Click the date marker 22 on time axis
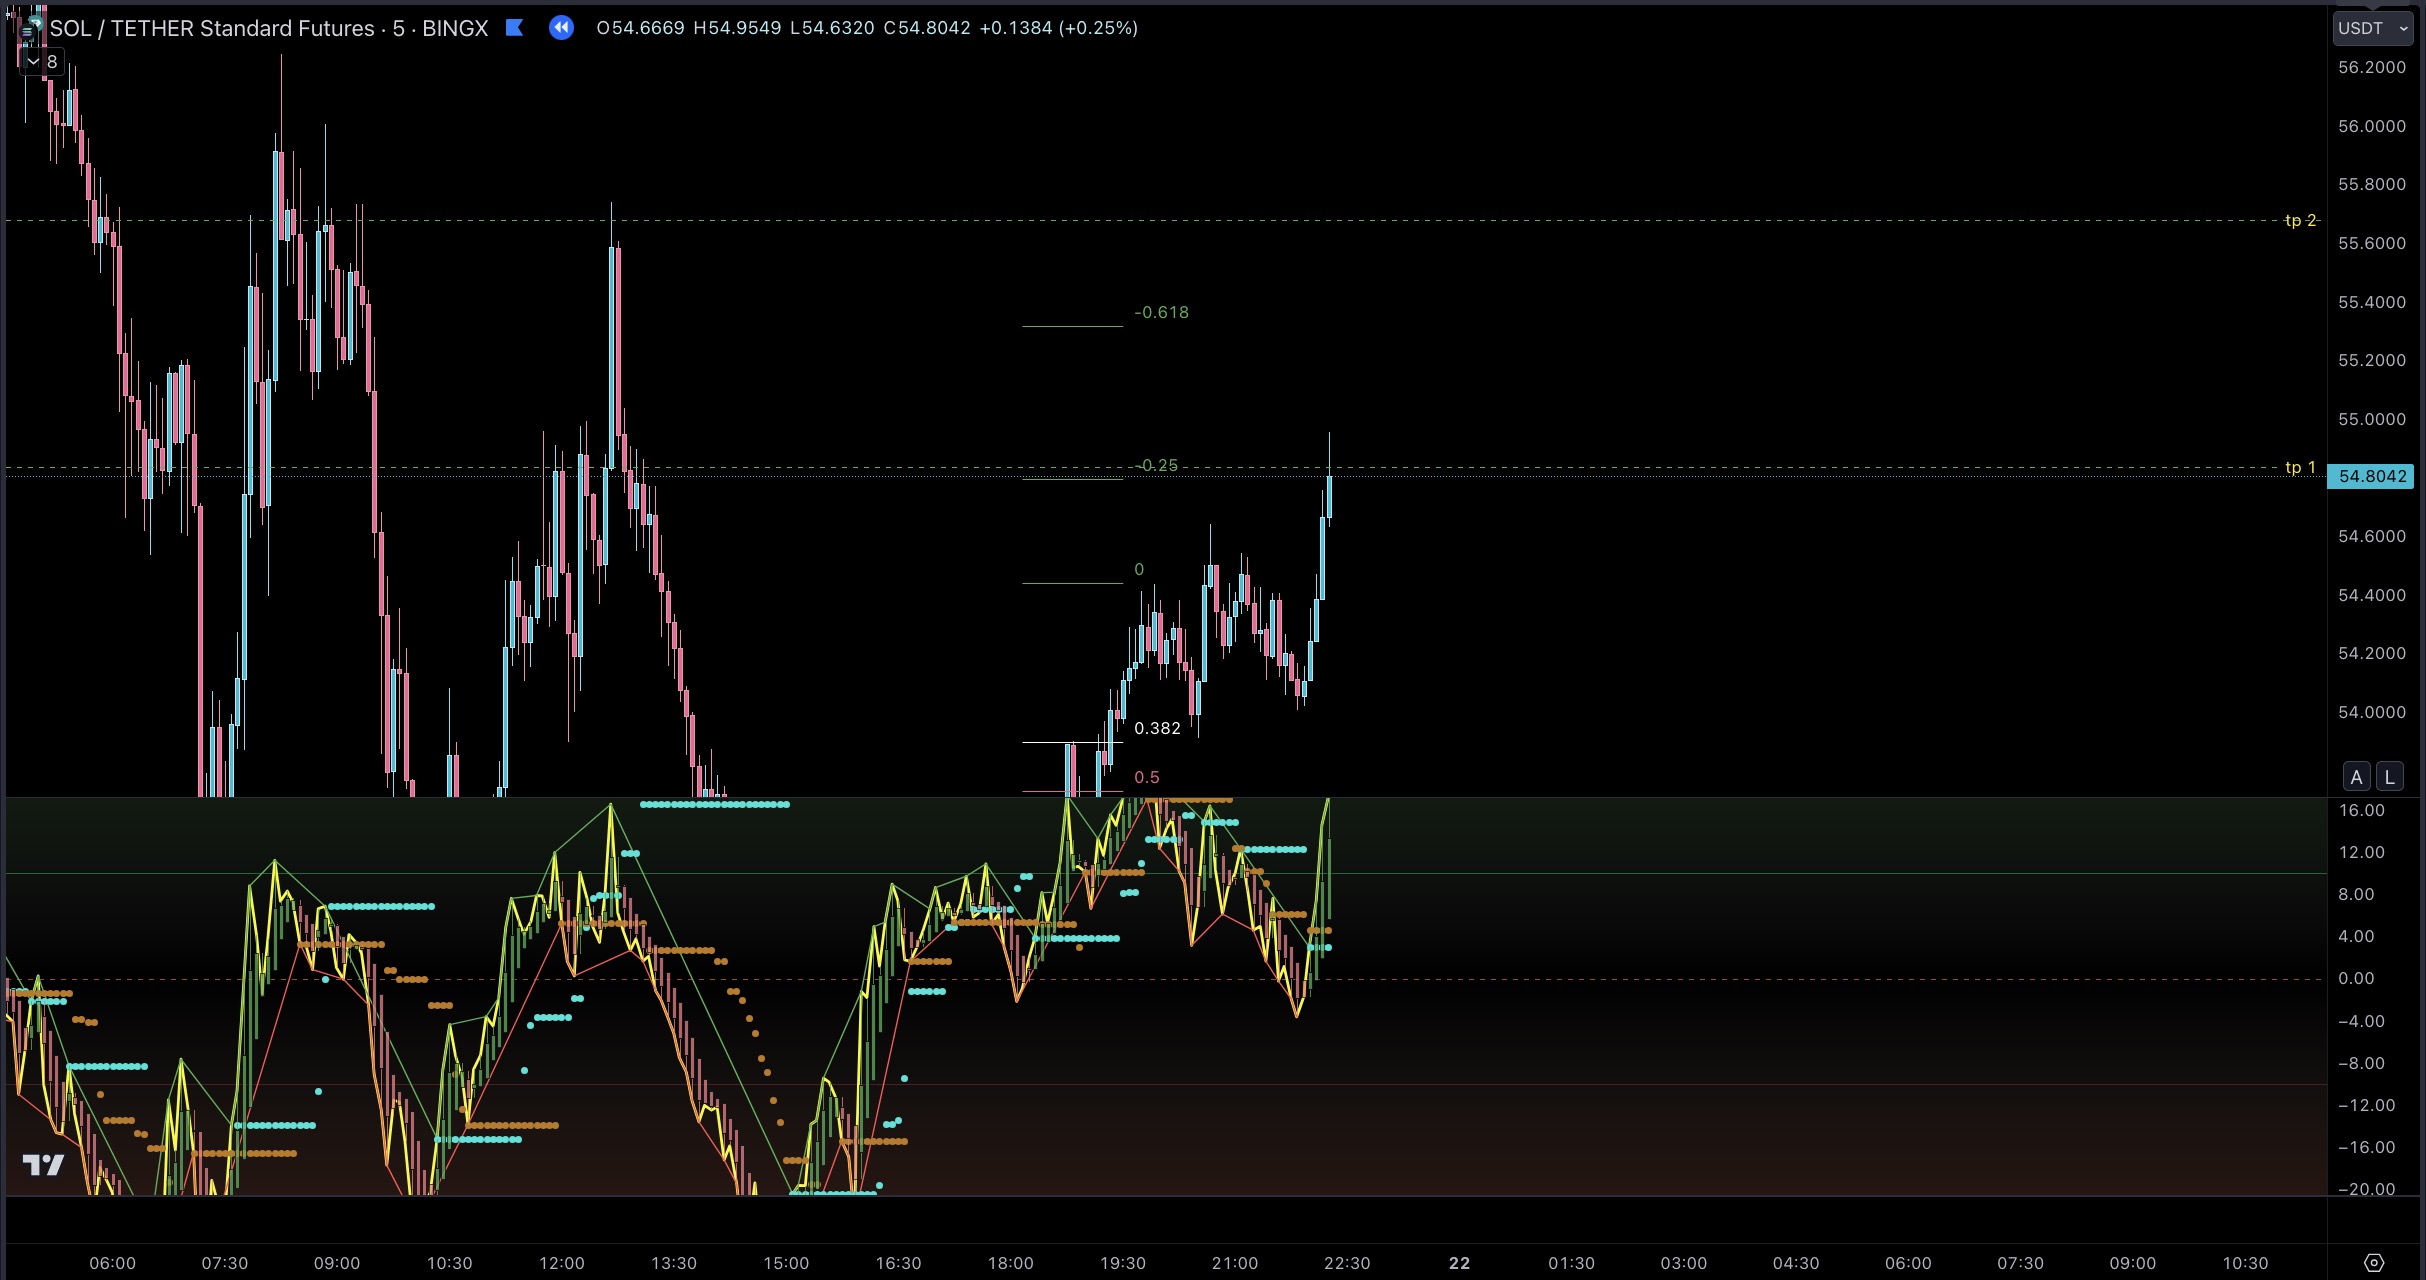Image resolution: width=2426 pixels, height=1280 pixels. tap(1459, 1263)
